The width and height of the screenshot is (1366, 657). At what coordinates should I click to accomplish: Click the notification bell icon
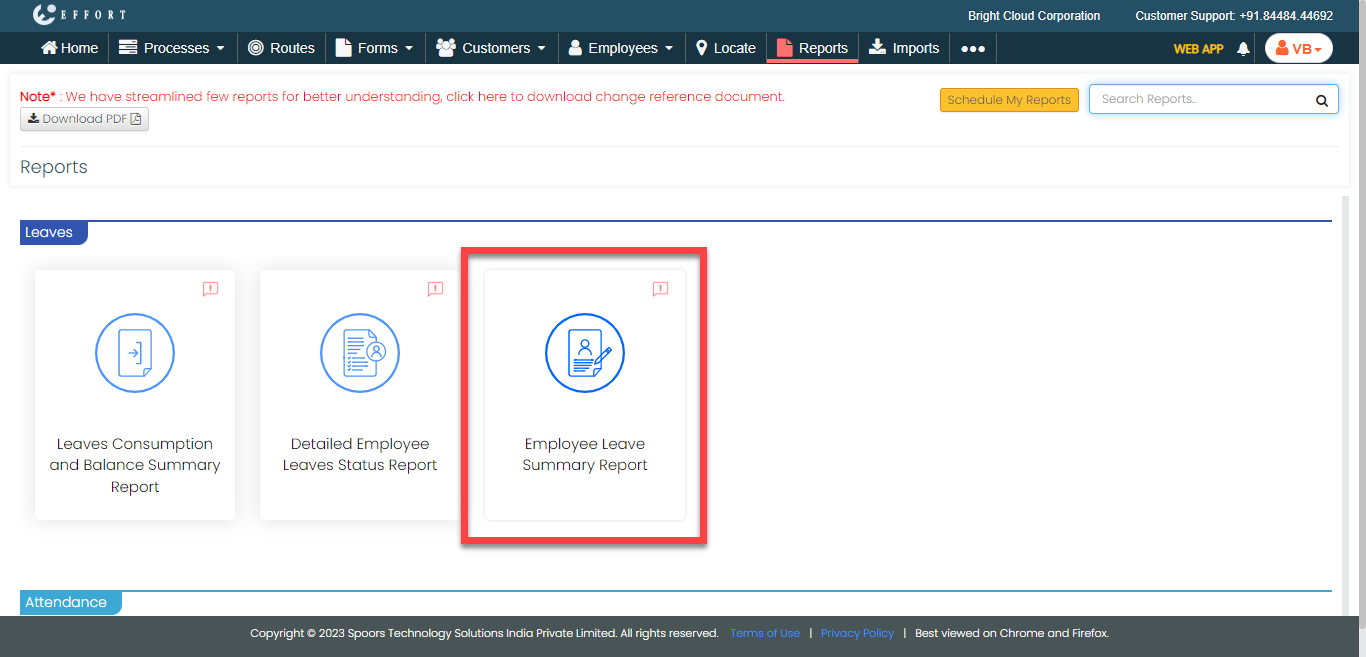pyautogui.click(x=1243, y=48)
